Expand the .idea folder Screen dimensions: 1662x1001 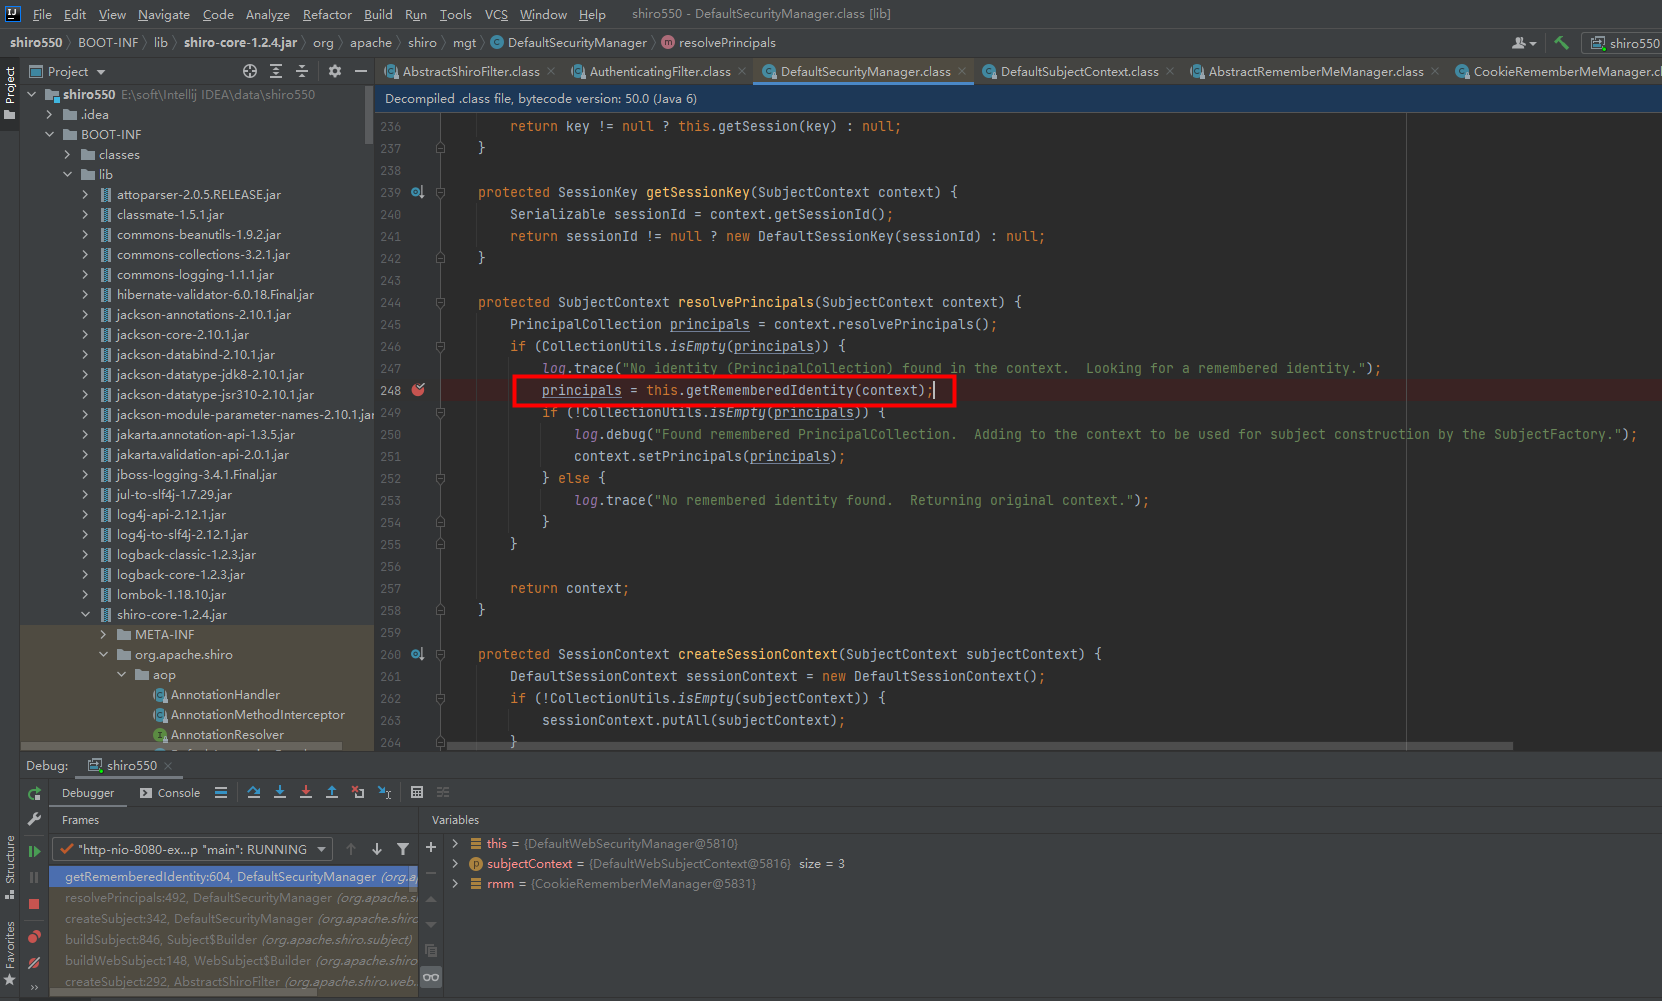pyautogui.click(x=50, y=114)
